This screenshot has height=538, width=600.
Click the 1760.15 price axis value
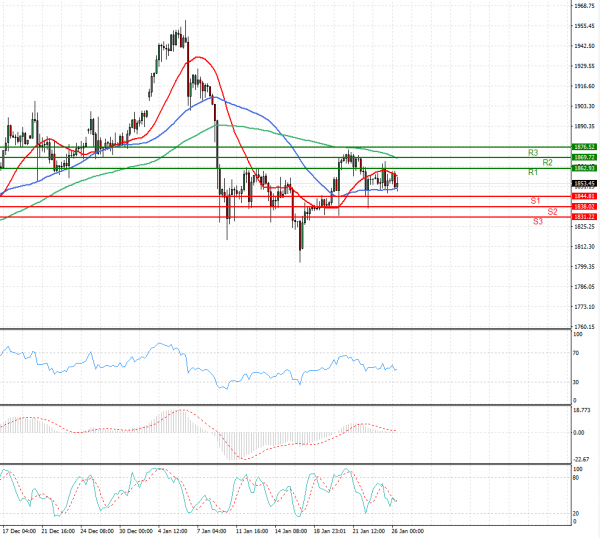(x=584, y=327)
